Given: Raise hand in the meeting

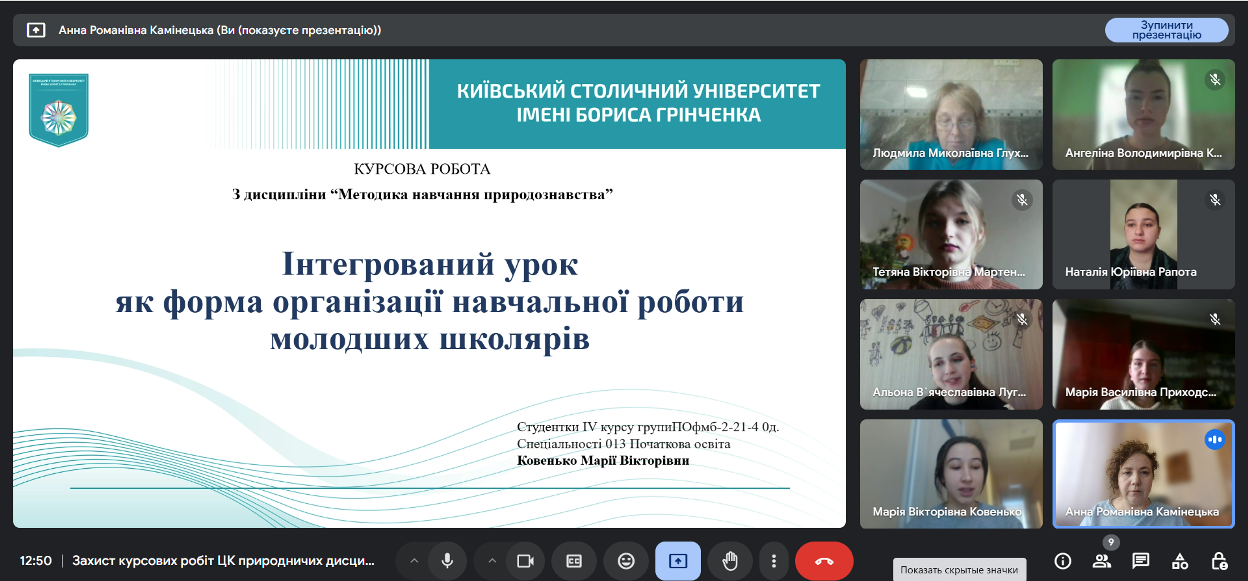Looking at the screenshot, I should pos(730,561).
